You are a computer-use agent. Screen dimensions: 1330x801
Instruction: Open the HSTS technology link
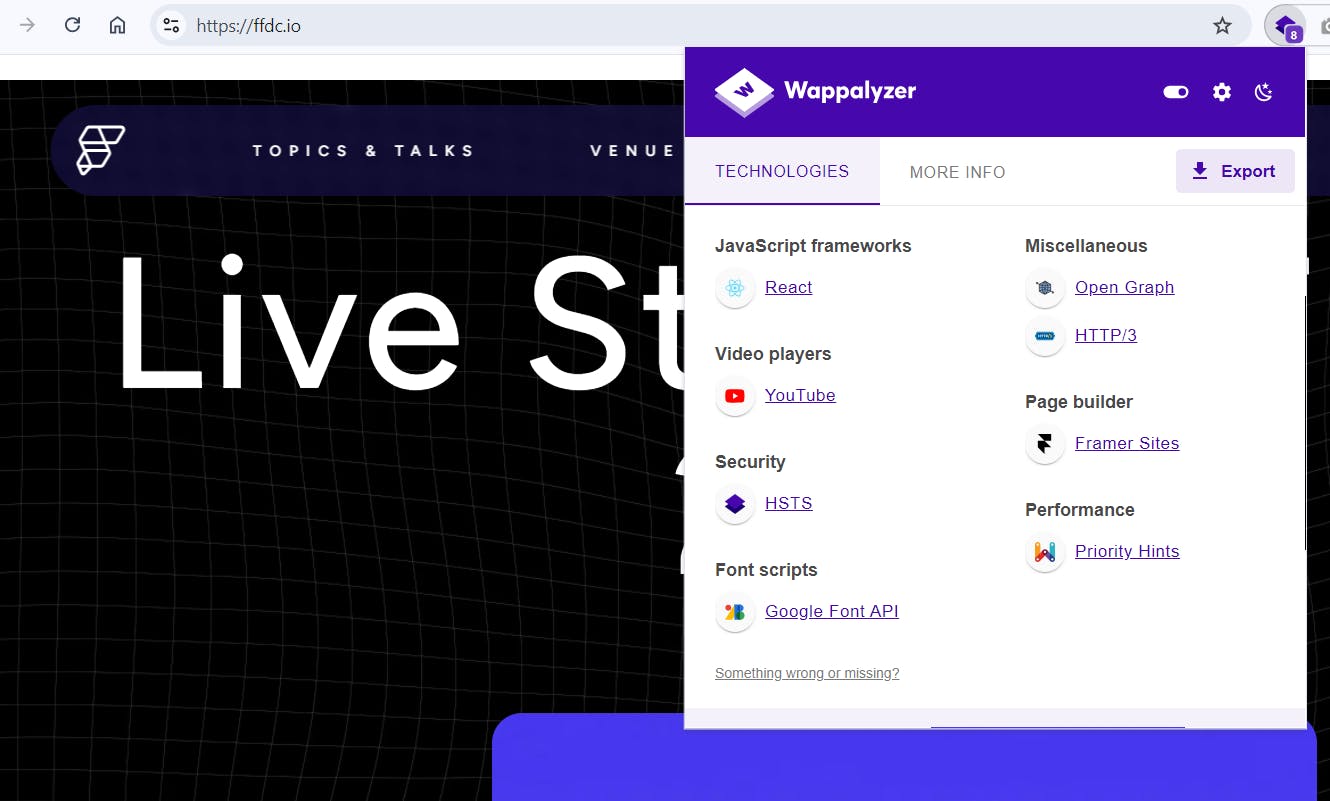pos(789,503)
